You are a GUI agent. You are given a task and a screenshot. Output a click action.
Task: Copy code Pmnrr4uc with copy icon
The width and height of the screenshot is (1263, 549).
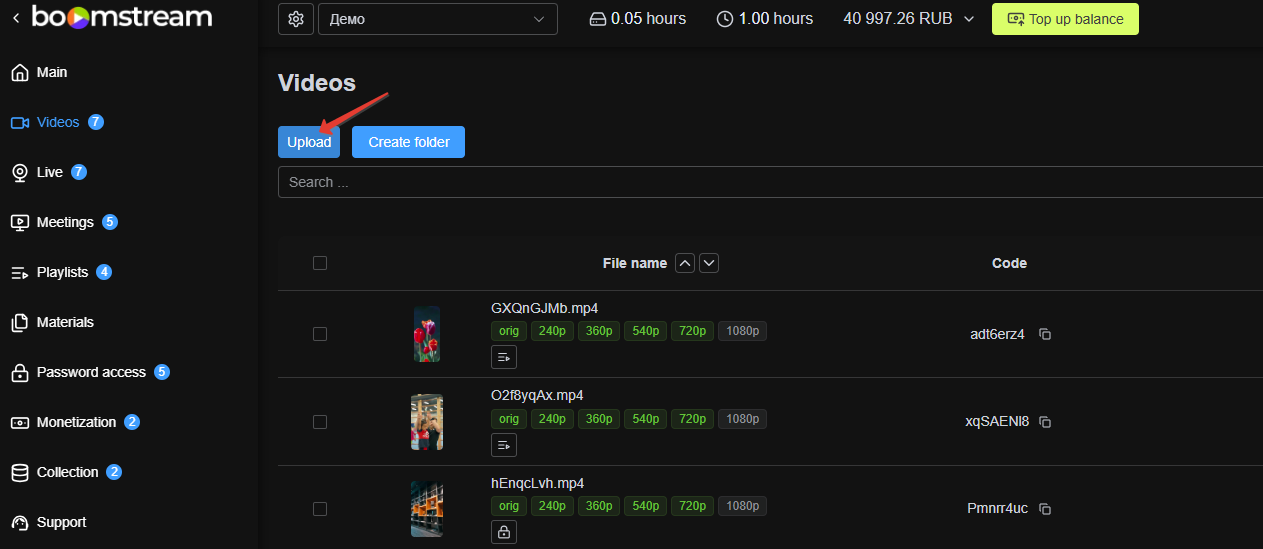(x=1045, y=509)
